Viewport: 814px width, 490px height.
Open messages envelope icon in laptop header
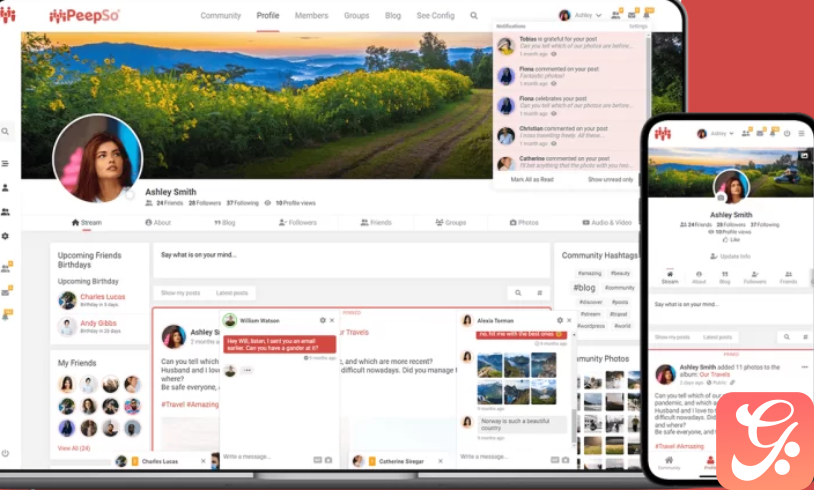632,16
